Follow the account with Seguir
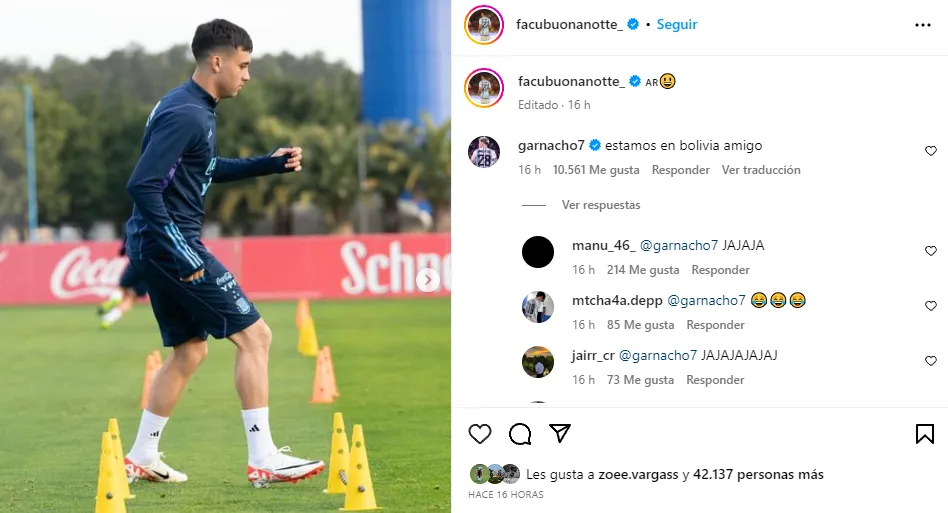The width and height of the screenshot is (948, 513). [x=677, y=24]
